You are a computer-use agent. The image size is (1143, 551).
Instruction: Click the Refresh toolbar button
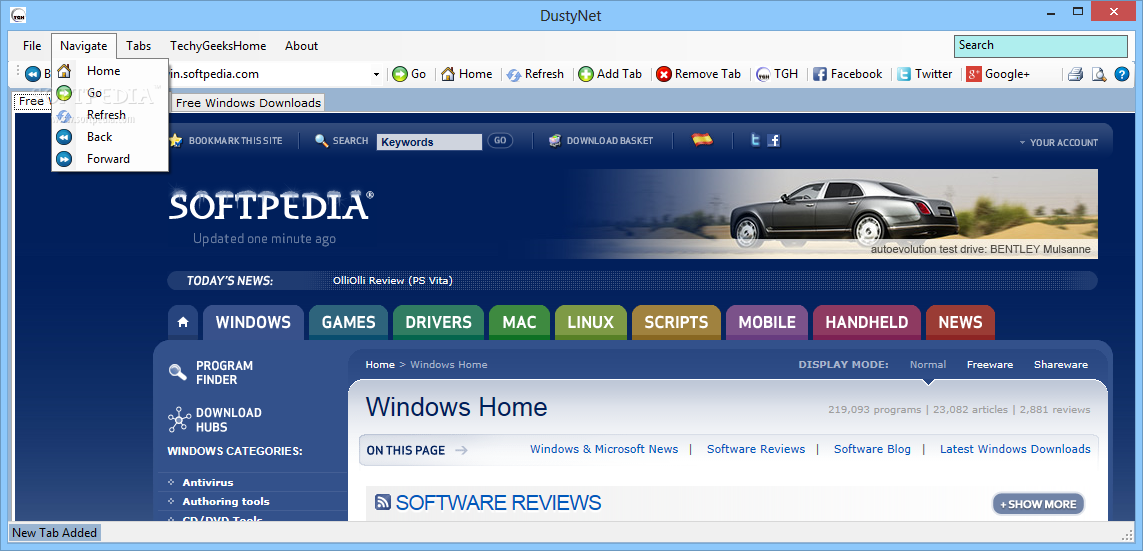click(535, 74)
